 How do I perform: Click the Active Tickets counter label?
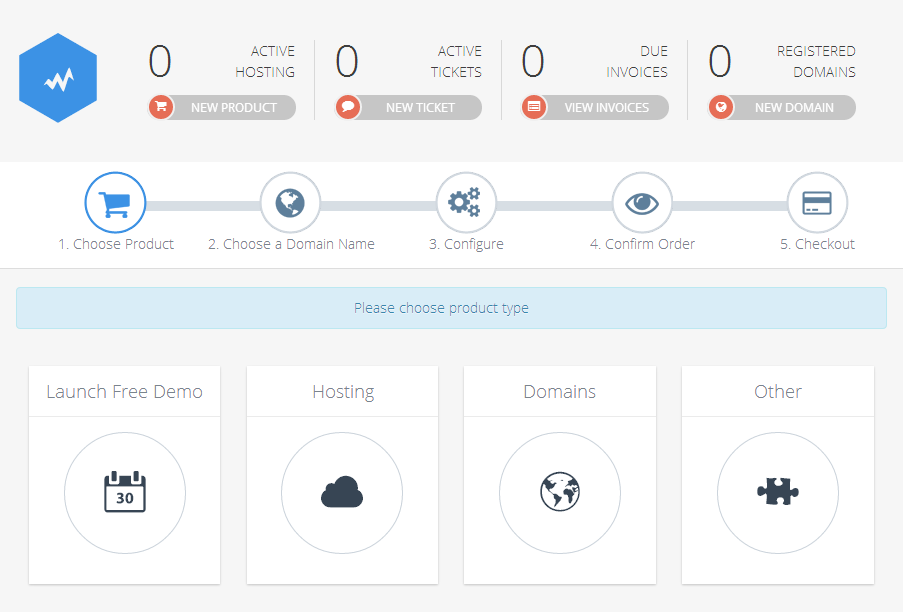click(456, 62)
